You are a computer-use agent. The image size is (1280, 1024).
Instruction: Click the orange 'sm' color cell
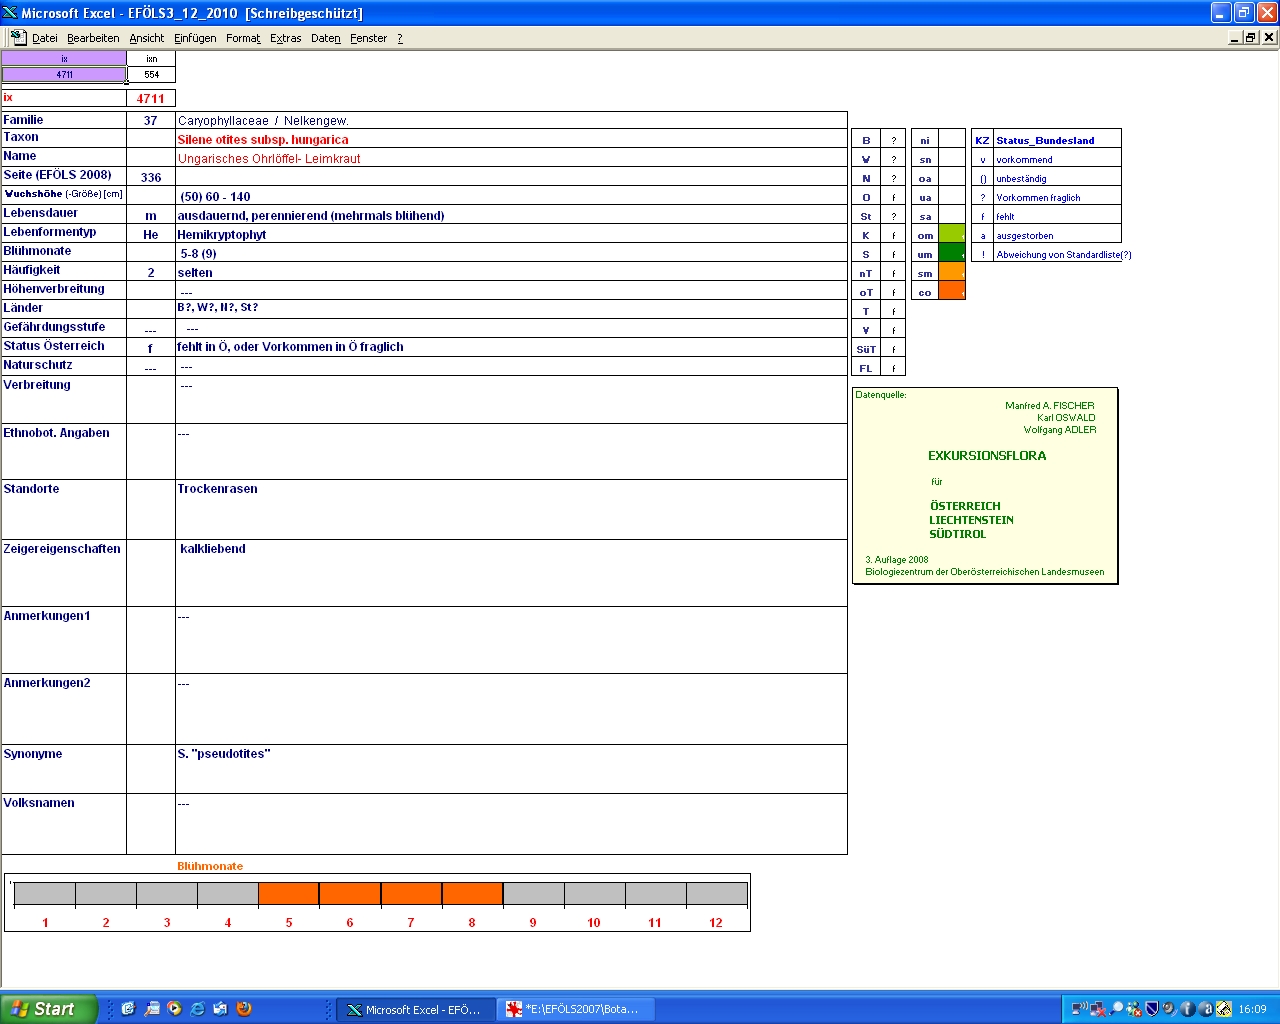(x=952, y=273)
